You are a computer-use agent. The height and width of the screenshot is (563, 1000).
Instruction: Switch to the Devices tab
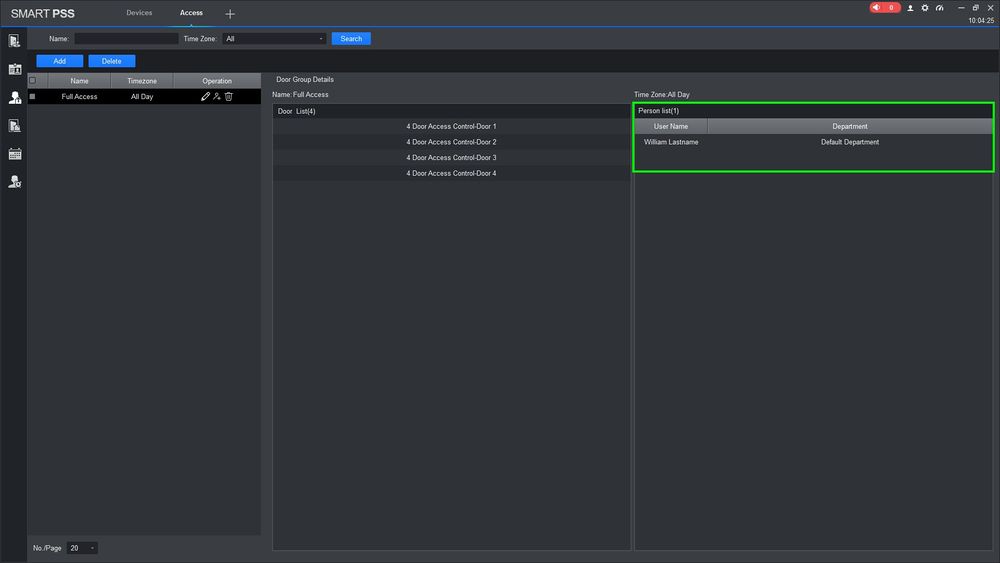tap(139, 13)
